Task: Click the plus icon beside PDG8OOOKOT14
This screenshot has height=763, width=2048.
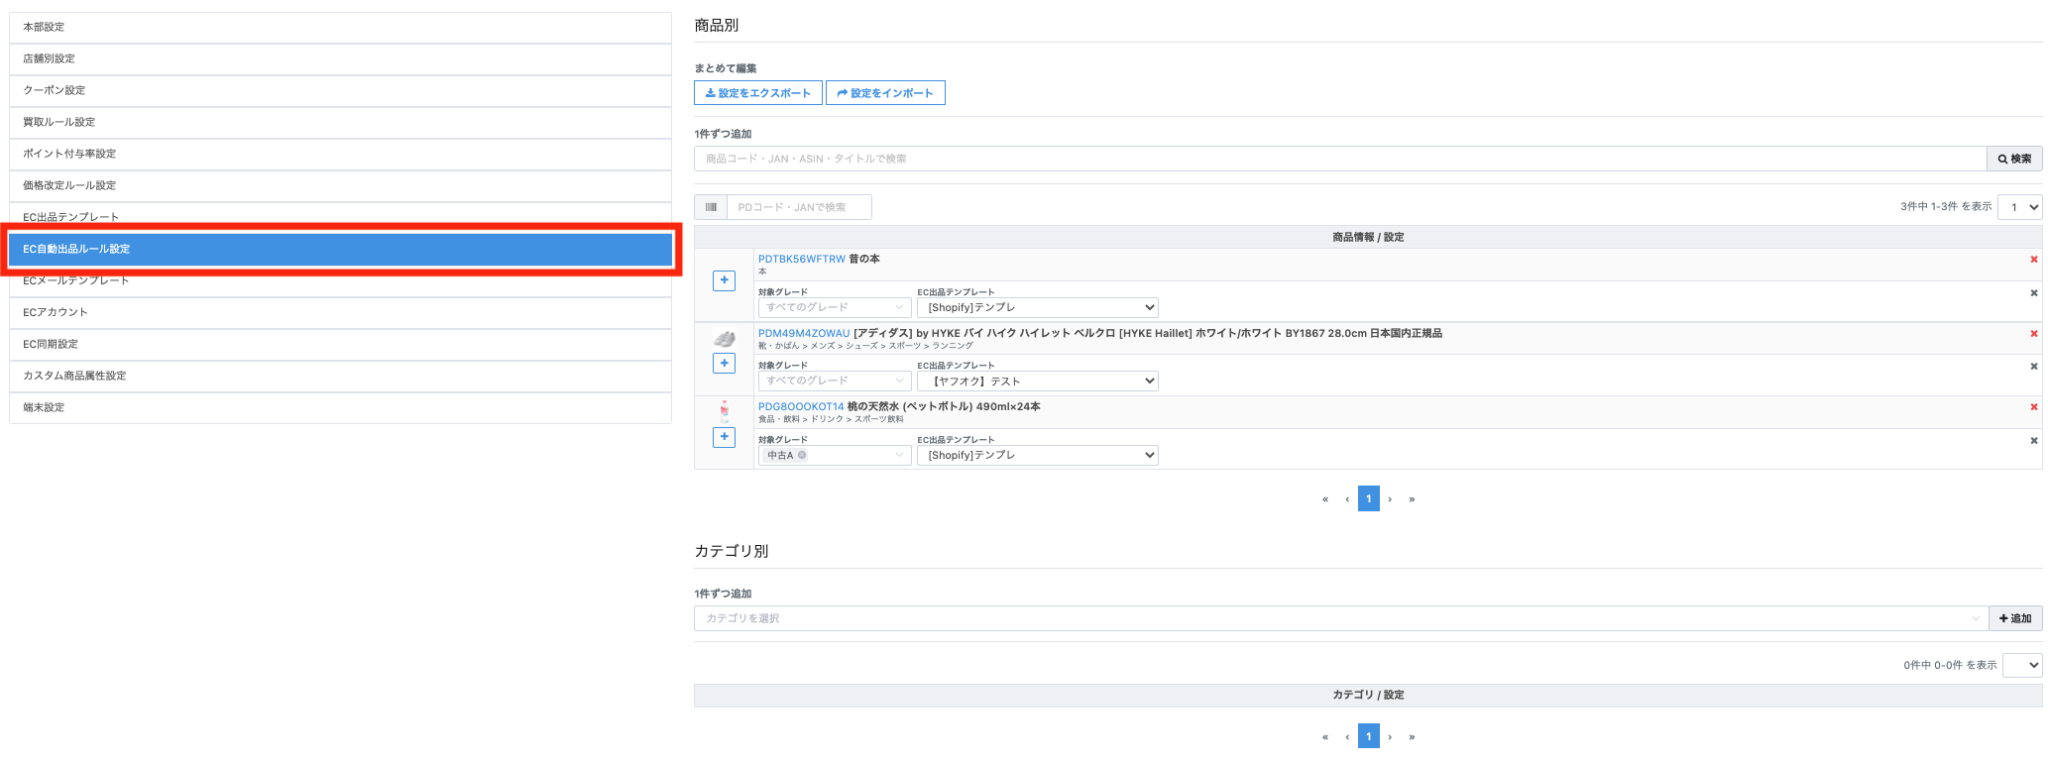Action: 724,437
